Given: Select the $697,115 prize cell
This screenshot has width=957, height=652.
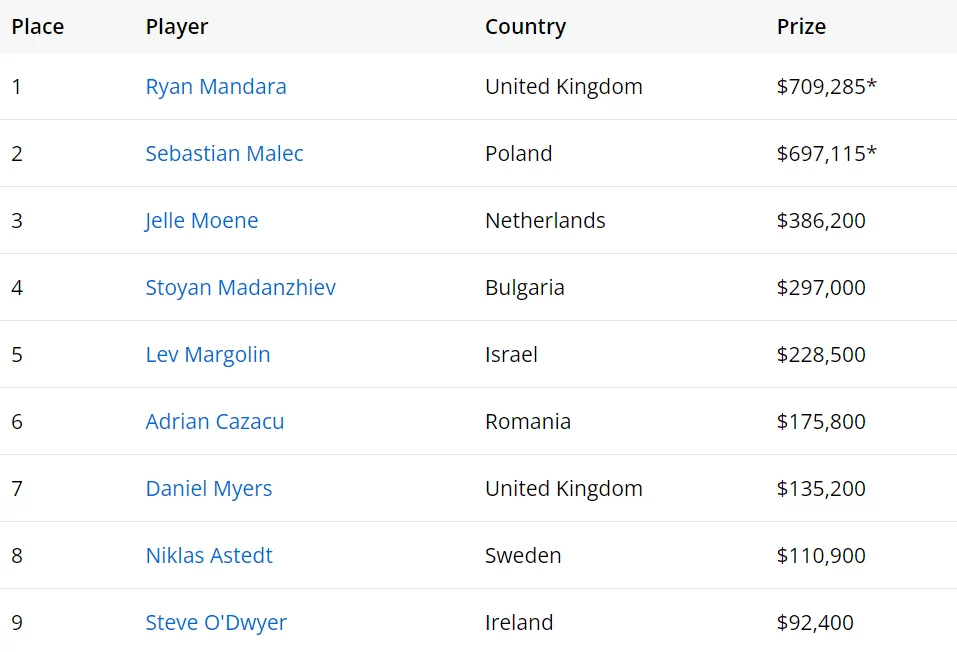Looking at the screenshot, I should point(825,154).
